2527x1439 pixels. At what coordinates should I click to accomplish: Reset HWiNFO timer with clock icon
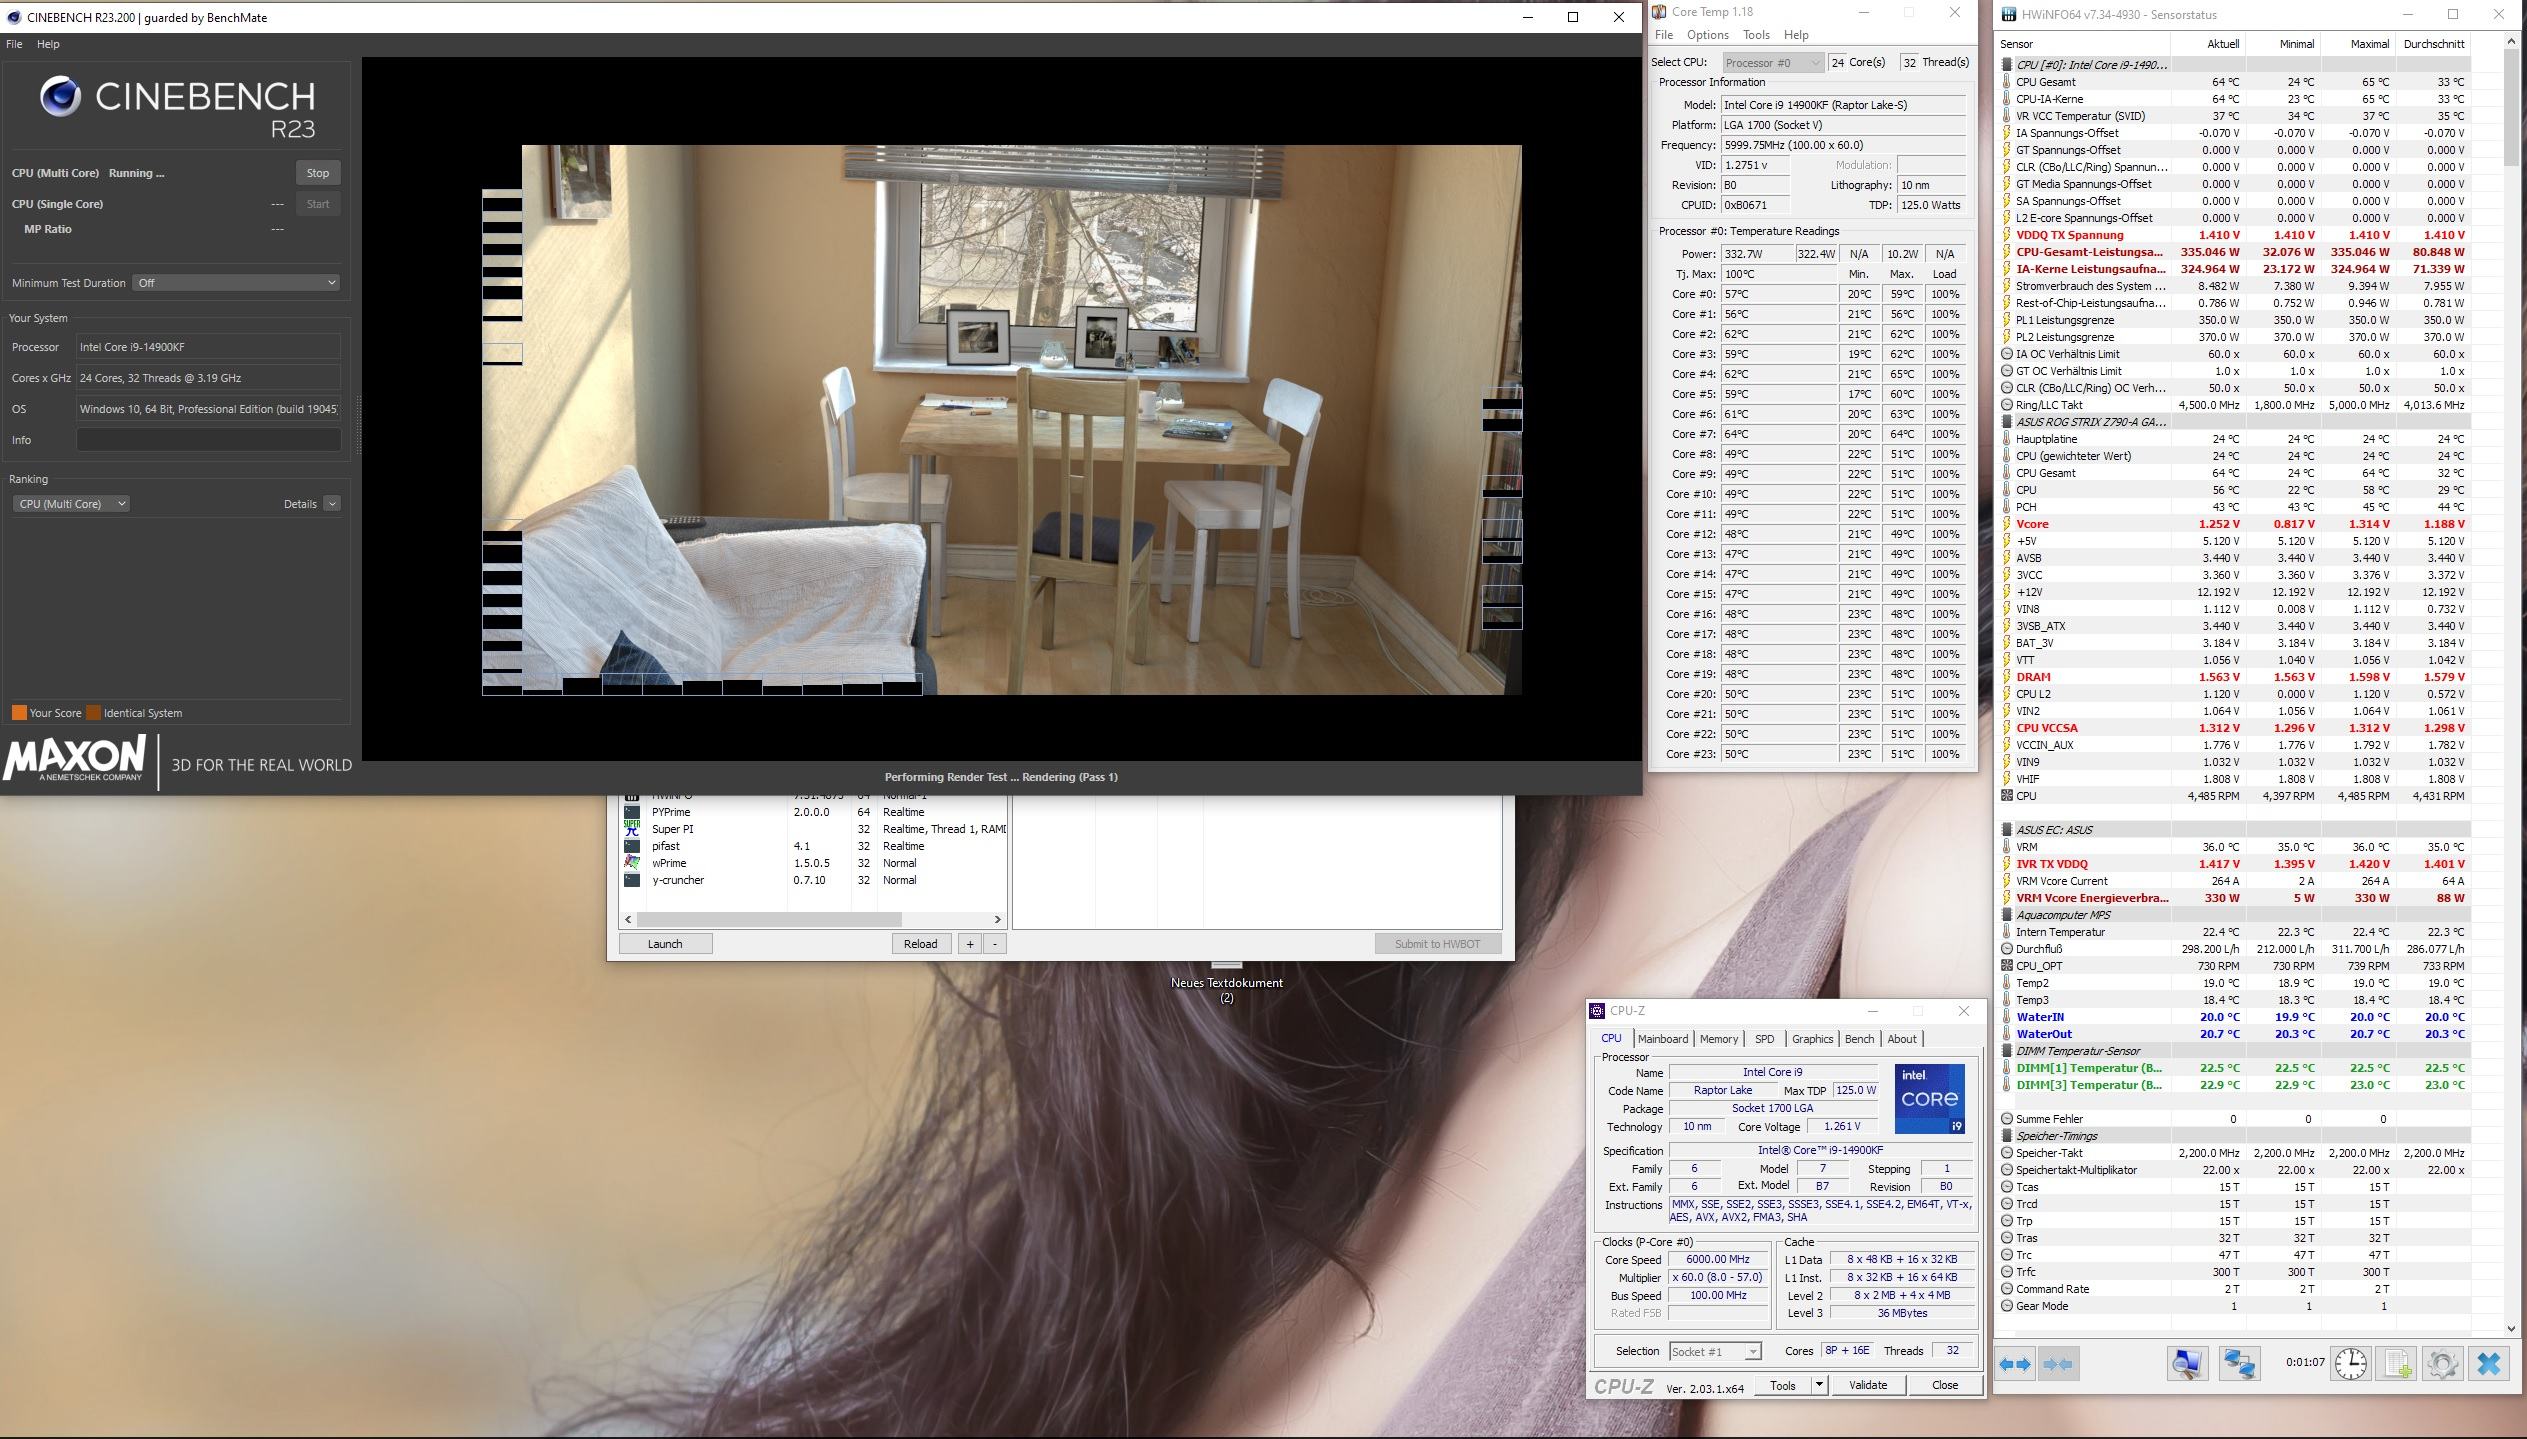2351,1364
